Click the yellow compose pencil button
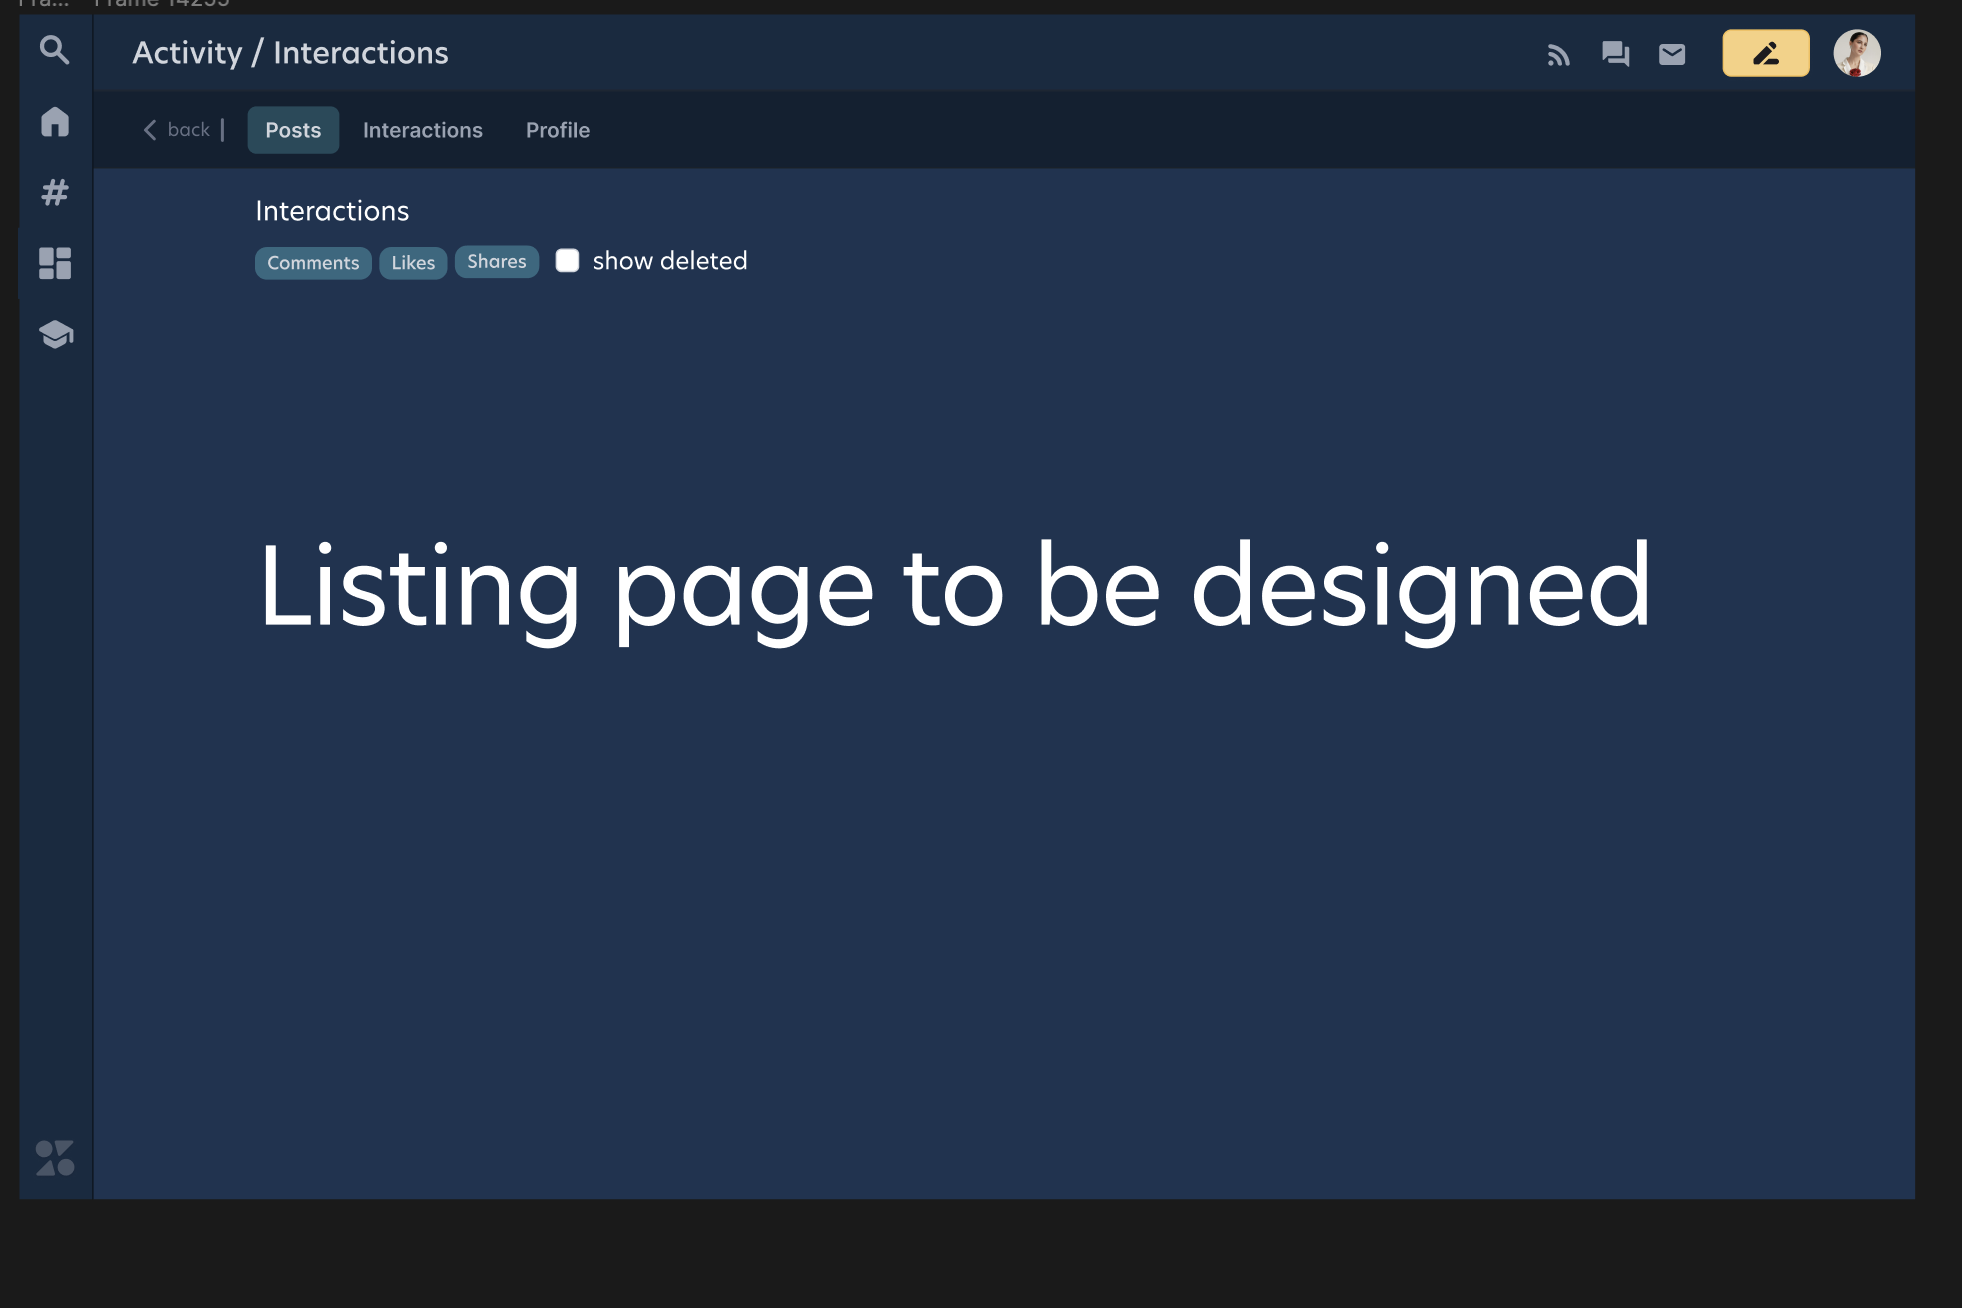The height and width of the screenshot is (1308, 1962). click(x=1766, y=53)
